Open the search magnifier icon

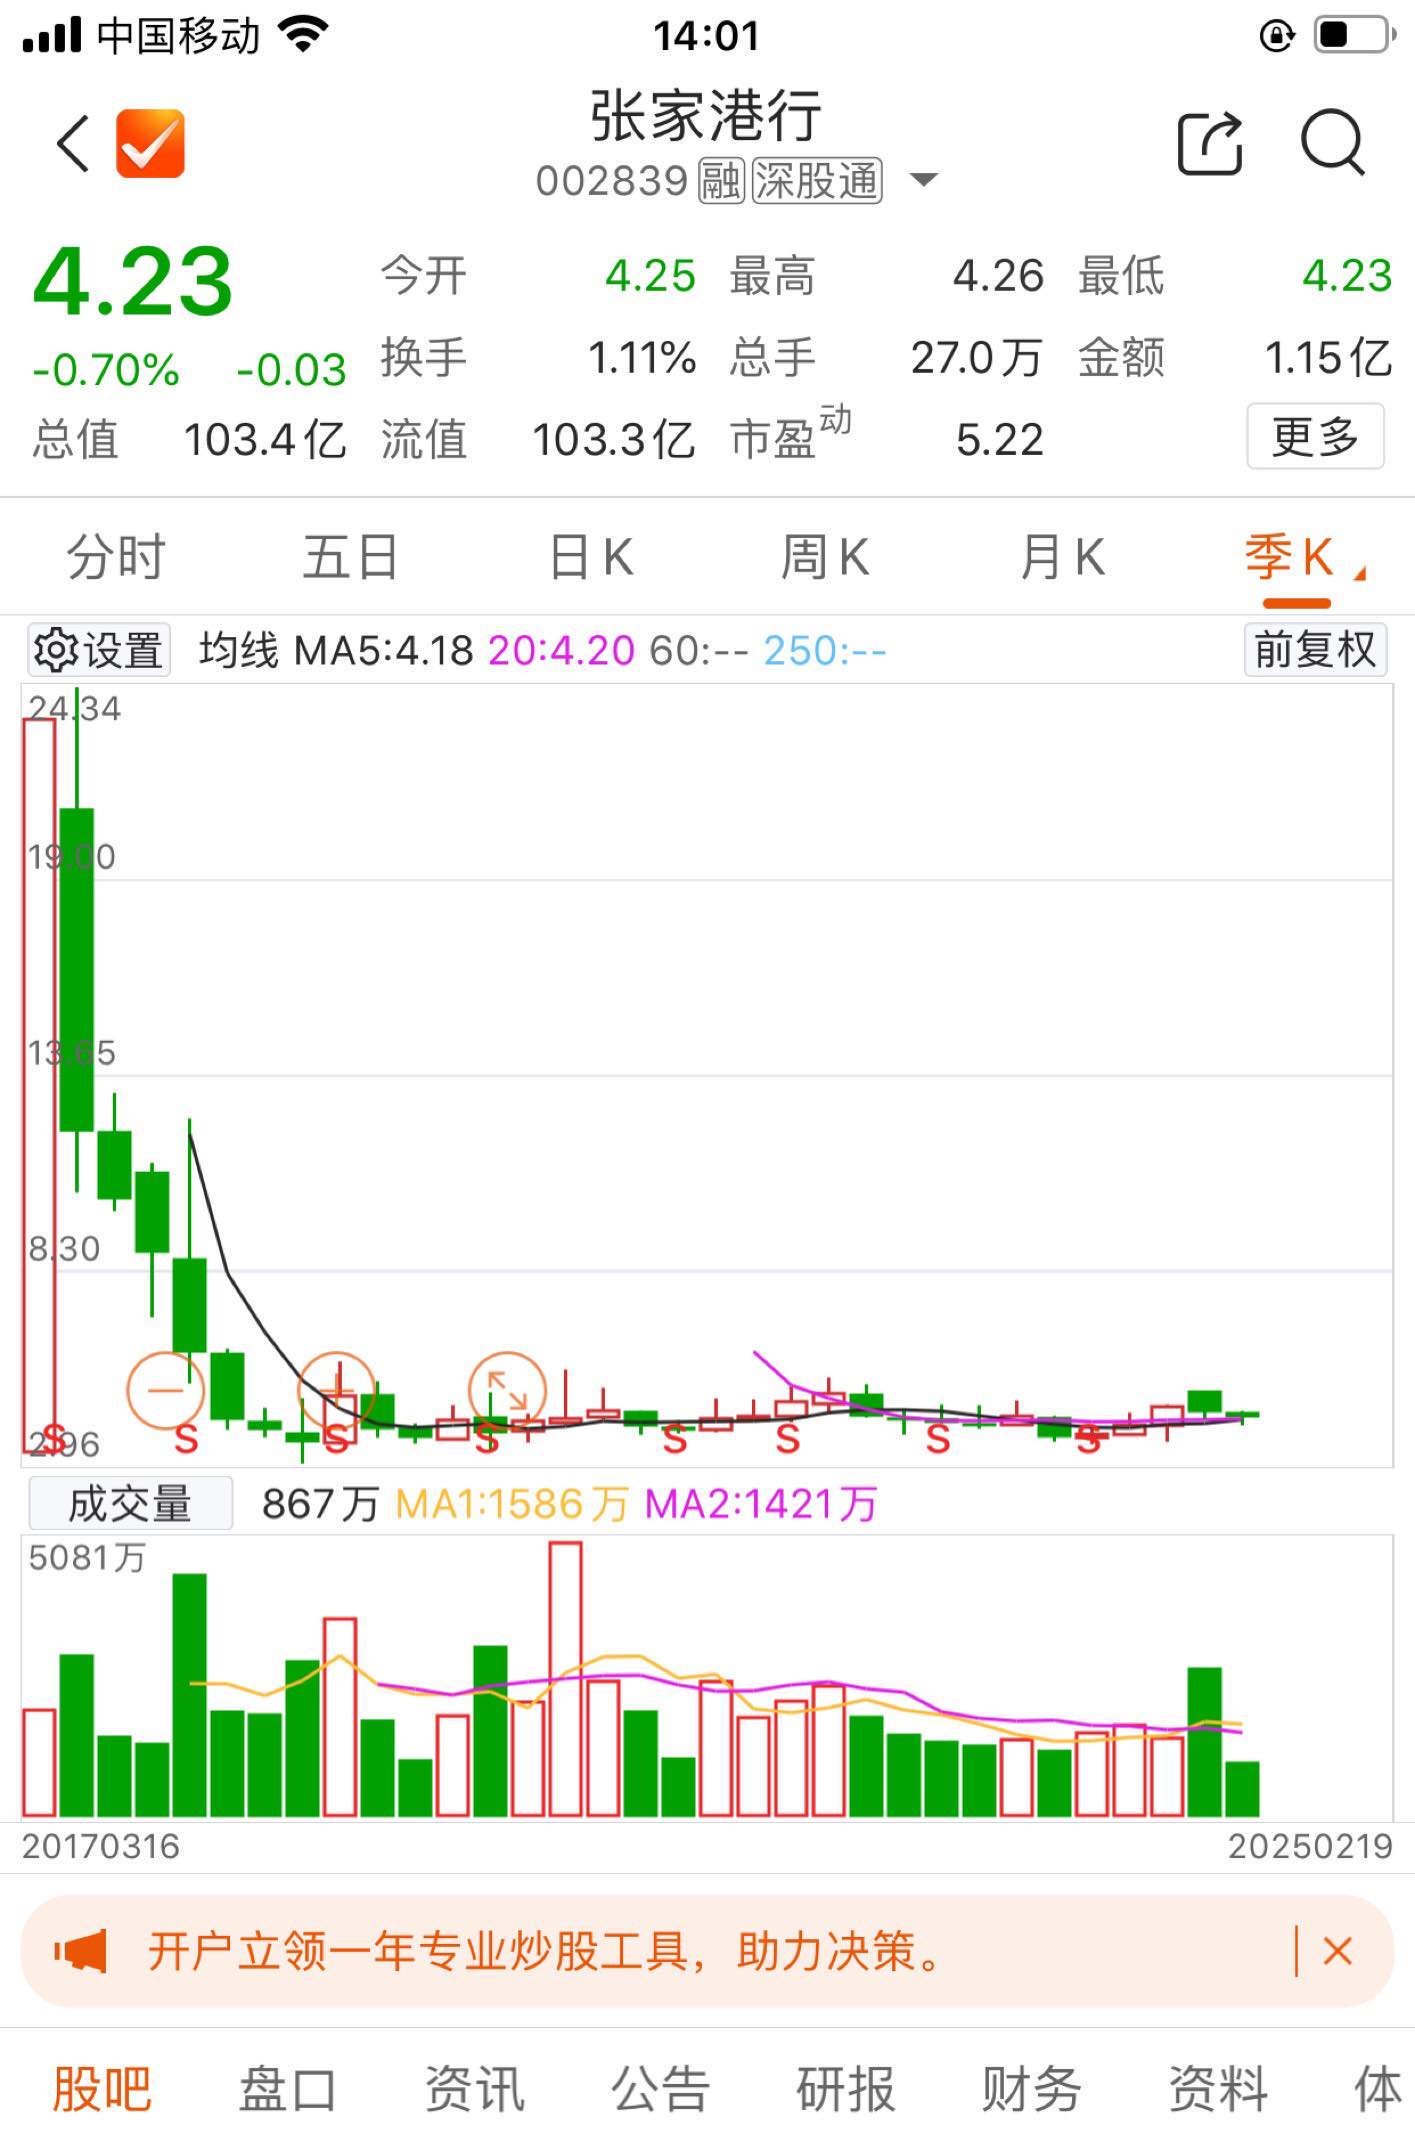pos(1333,144)
